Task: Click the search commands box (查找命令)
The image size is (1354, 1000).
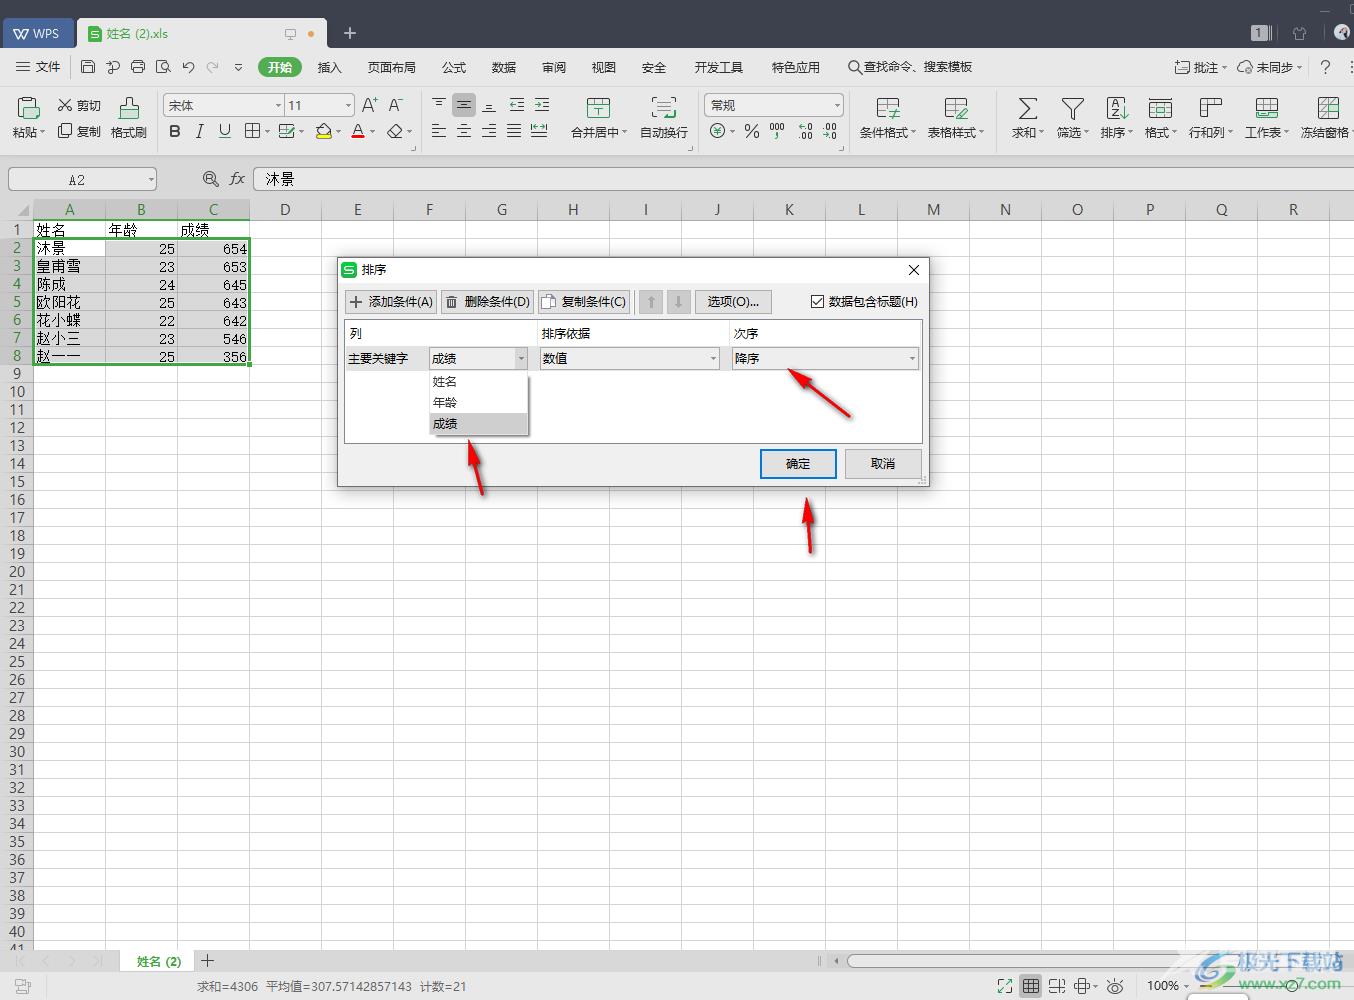Action: point(910,67)
